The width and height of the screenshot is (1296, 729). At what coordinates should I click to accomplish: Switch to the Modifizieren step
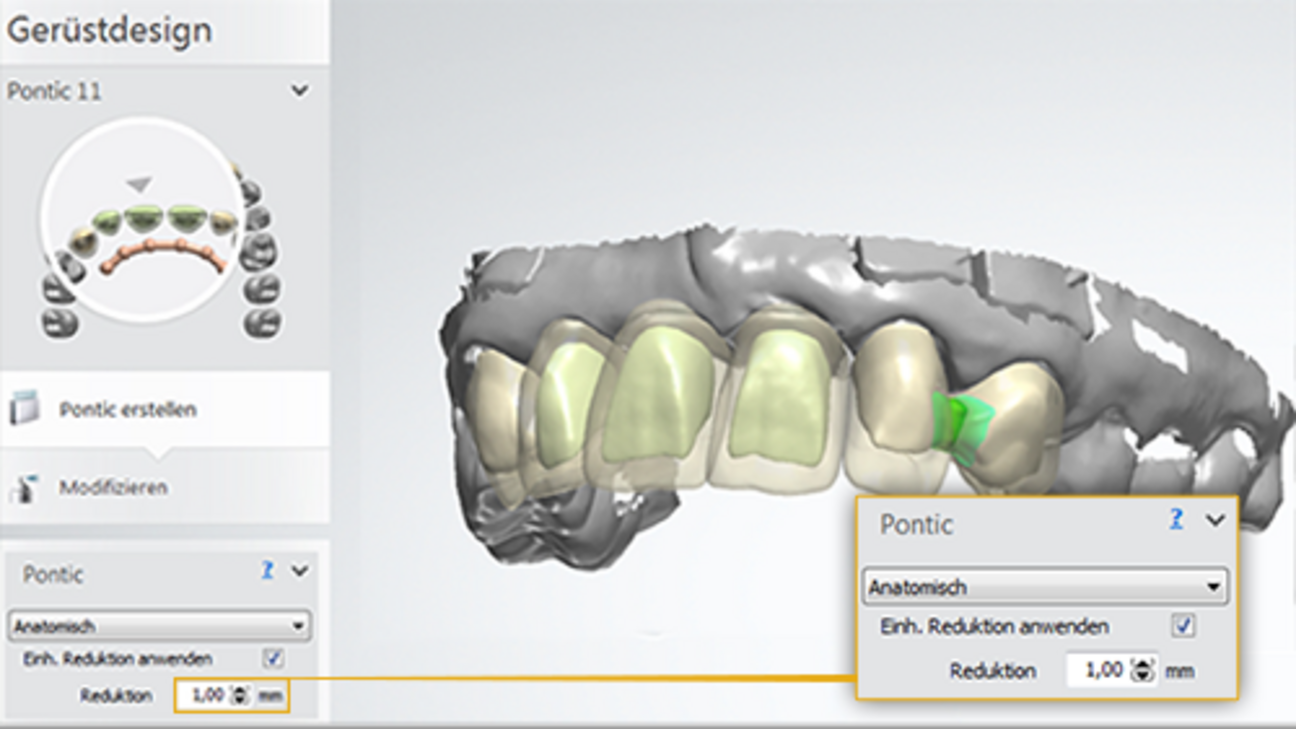113,488
